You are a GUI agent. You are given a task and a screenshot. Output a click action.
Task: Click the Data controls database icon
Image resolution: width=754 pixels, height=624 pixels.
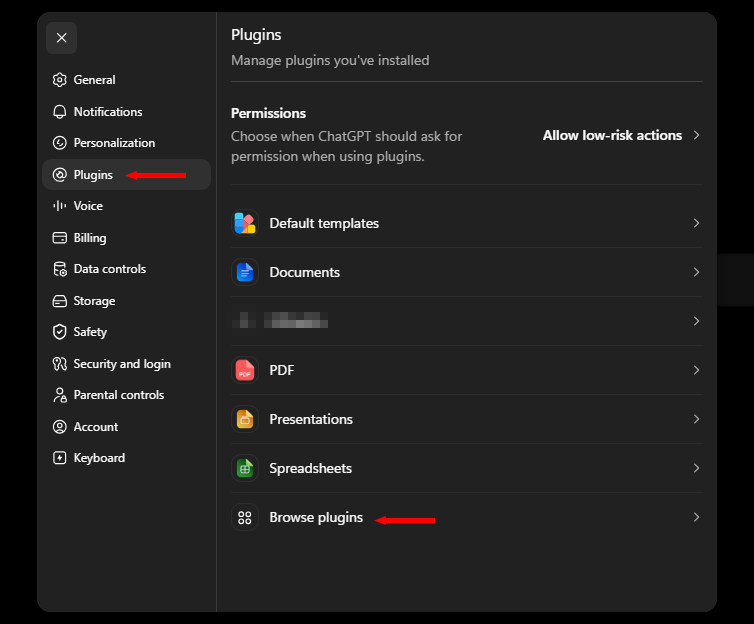click(x=60, y=269)
